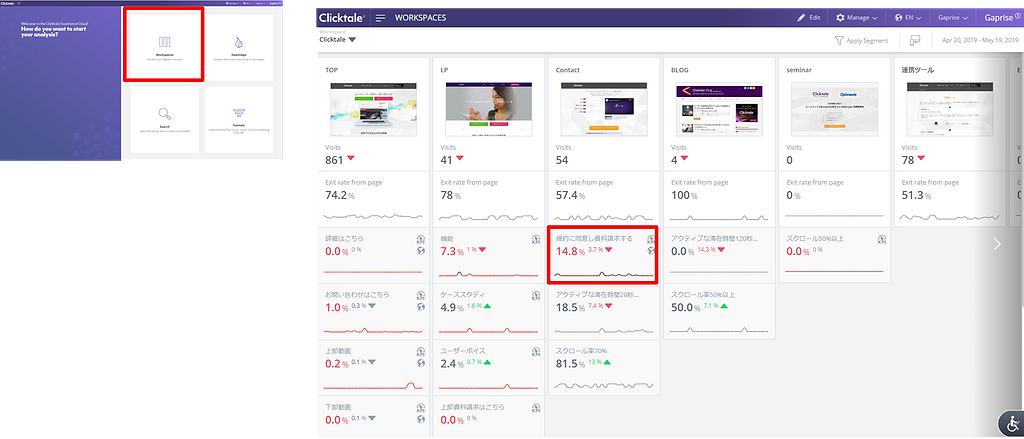The image size is (1024, 439).
Task: Click device view icon beside date range
Action: point(915,41)
